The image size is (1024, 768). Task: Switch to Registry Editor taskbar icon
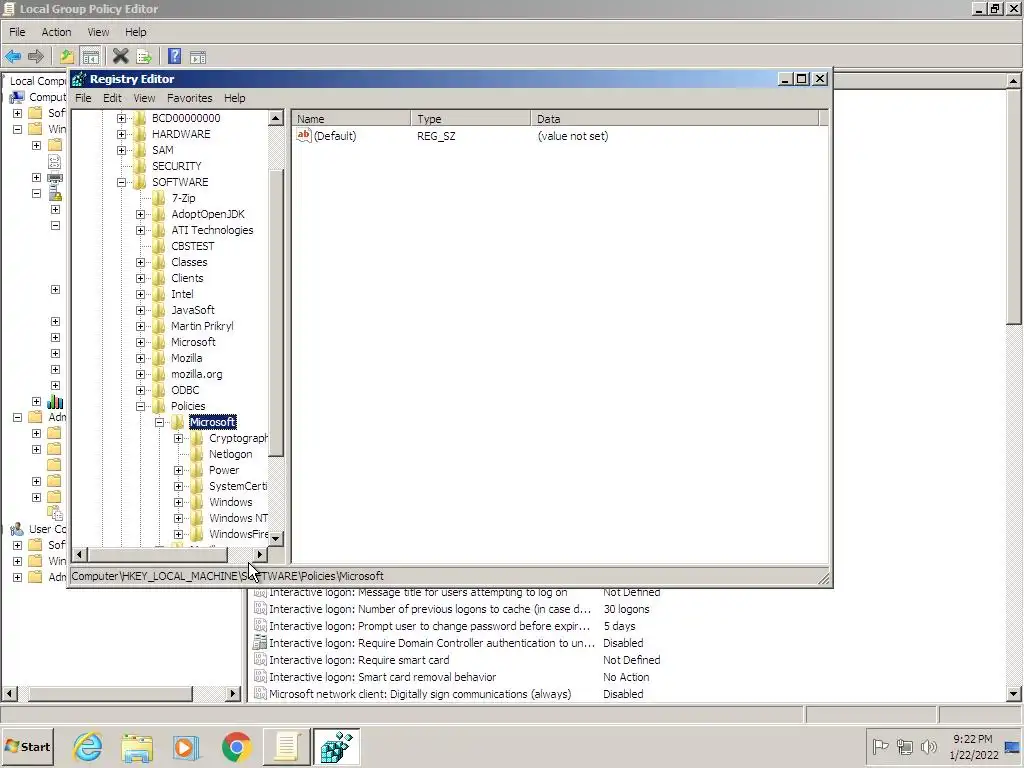[x=336, y=746]
